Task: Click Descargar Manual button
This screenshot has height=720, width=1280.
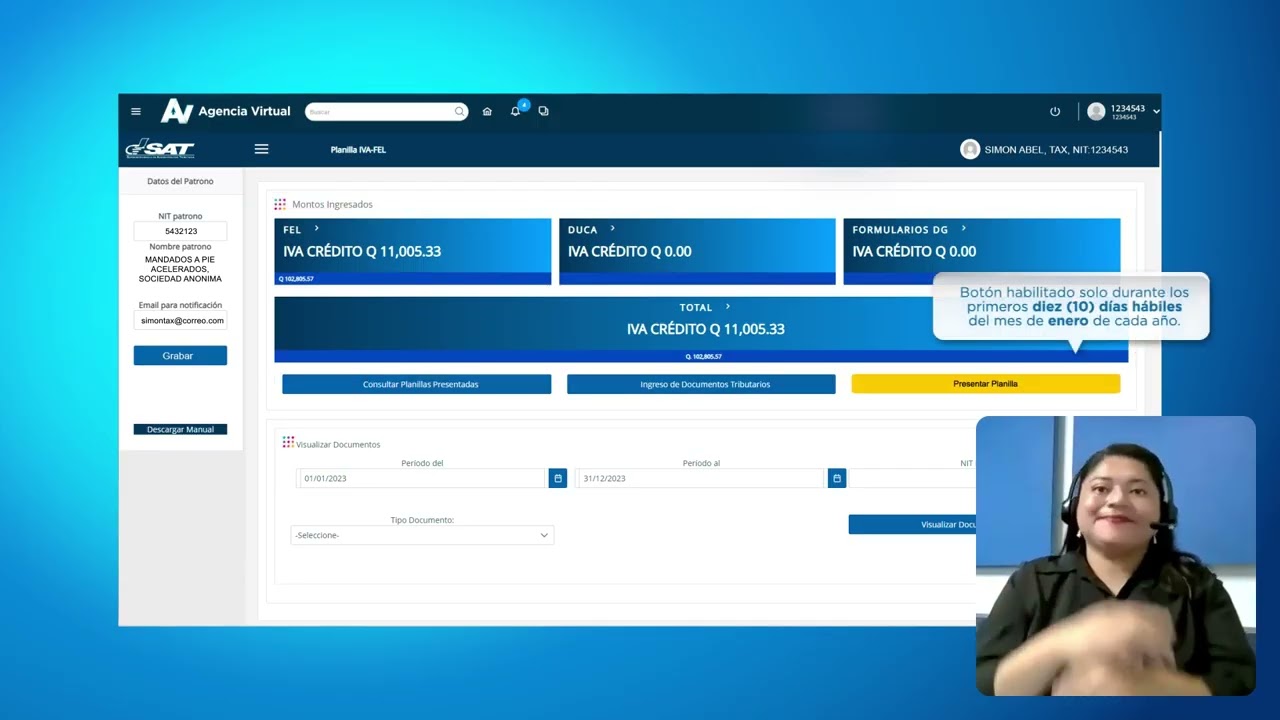Action: pos(180,429)
